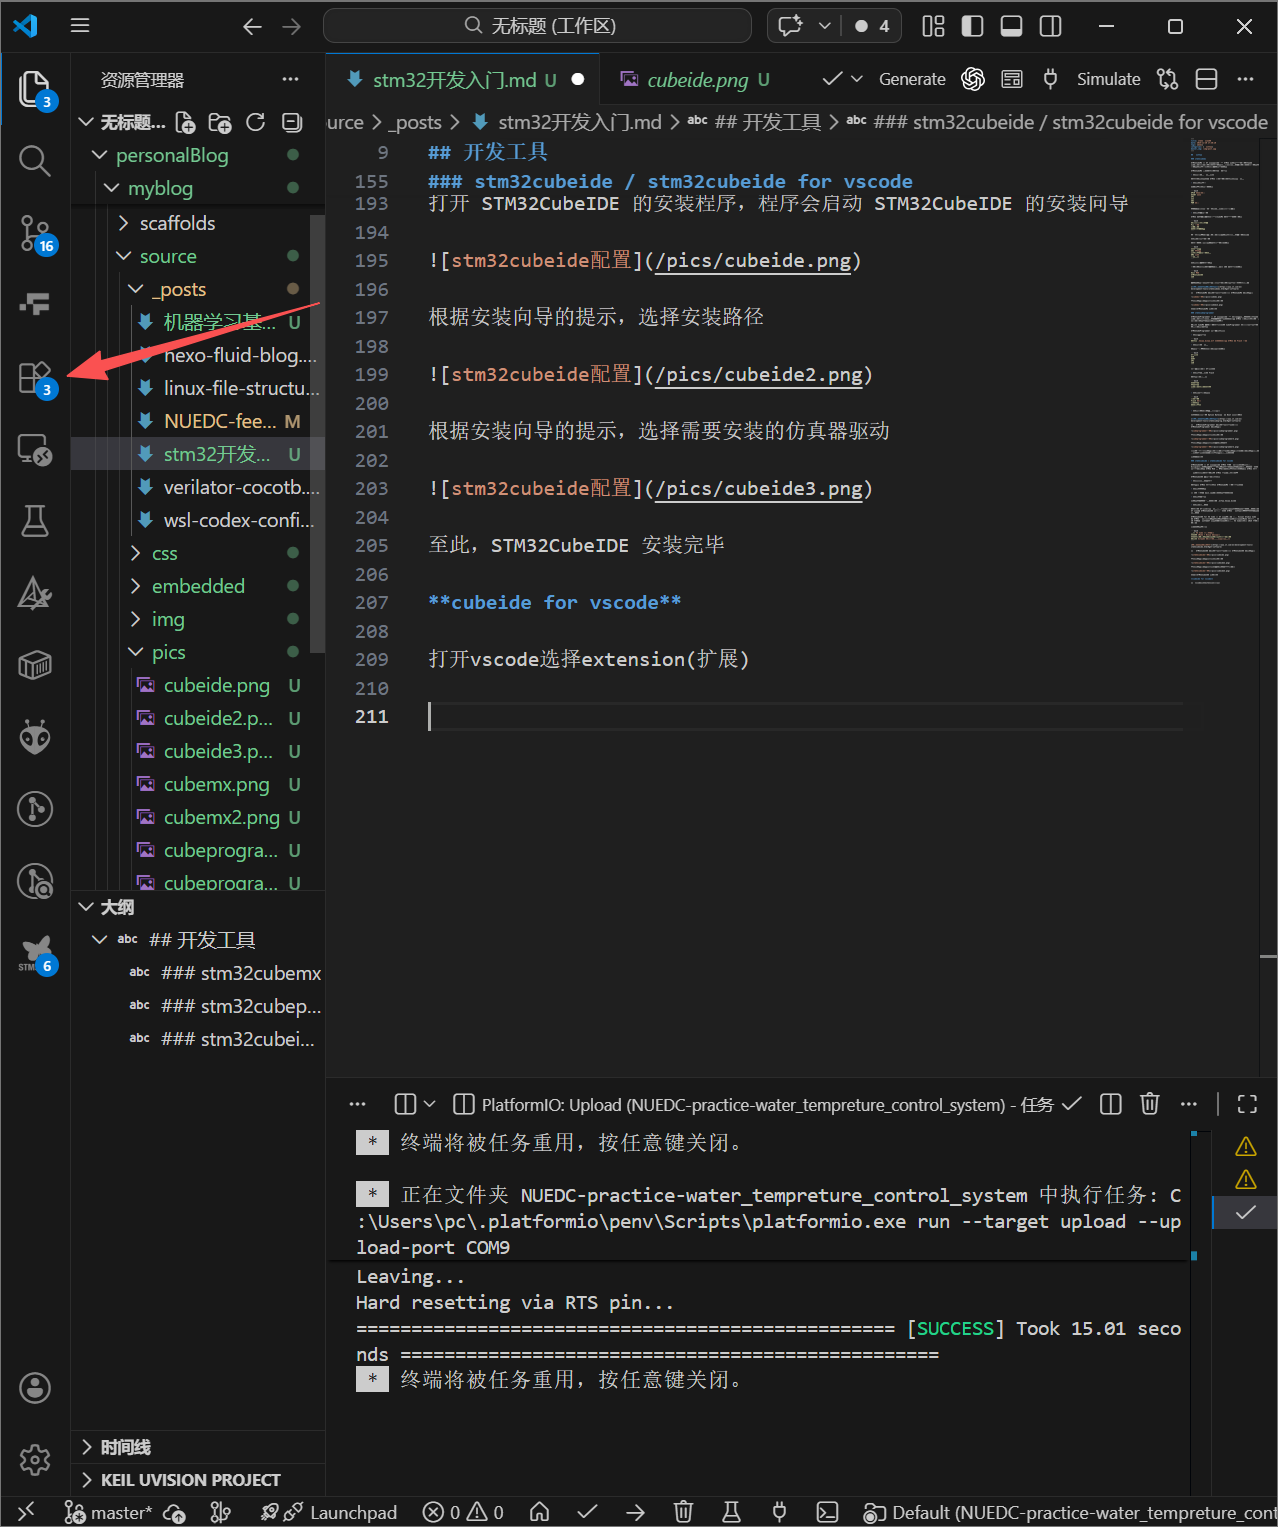Toggle the bottom panel visibility
Screen dimensions: 1278x1527
pyautogui.click(x=1011, y=26)
